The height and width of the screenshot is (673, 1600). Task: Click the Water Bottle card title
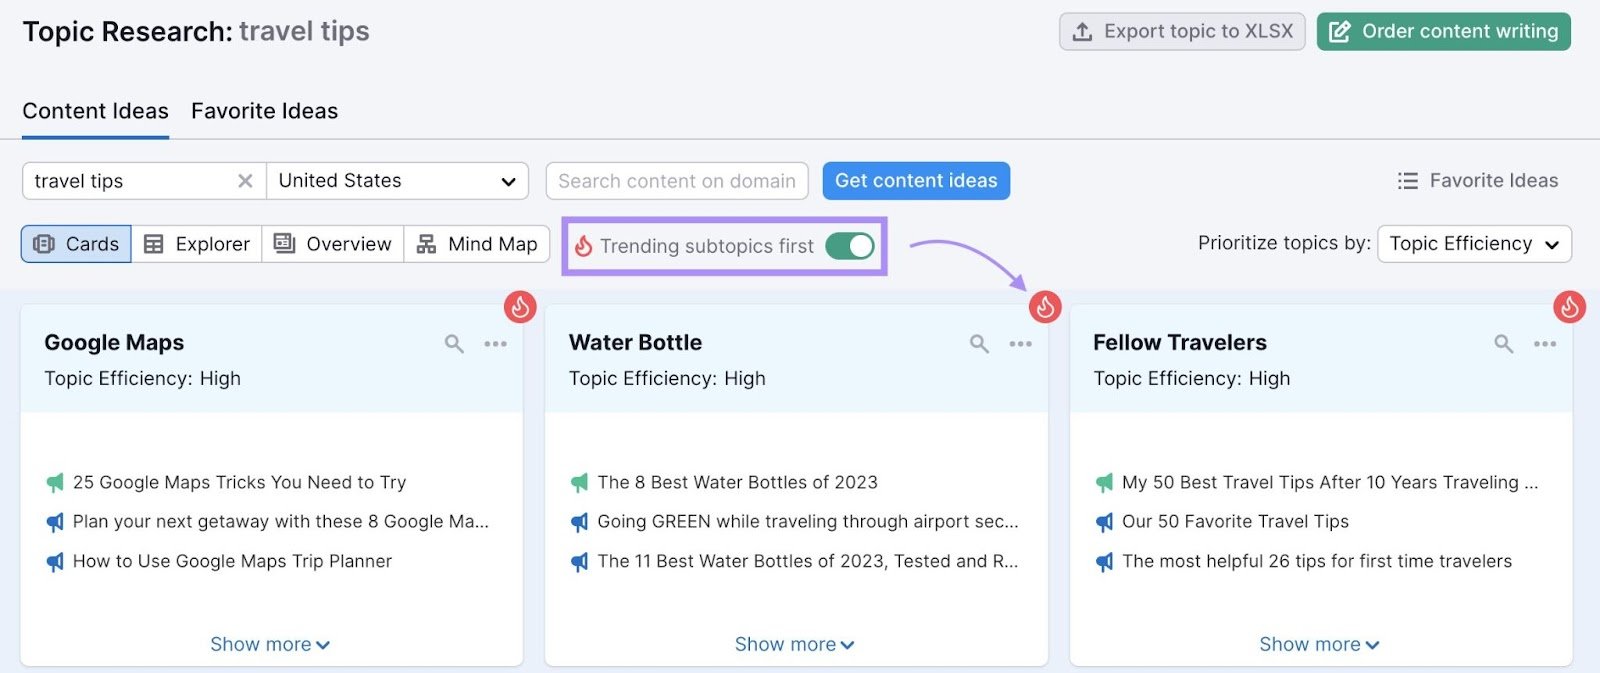coord(635,343)
